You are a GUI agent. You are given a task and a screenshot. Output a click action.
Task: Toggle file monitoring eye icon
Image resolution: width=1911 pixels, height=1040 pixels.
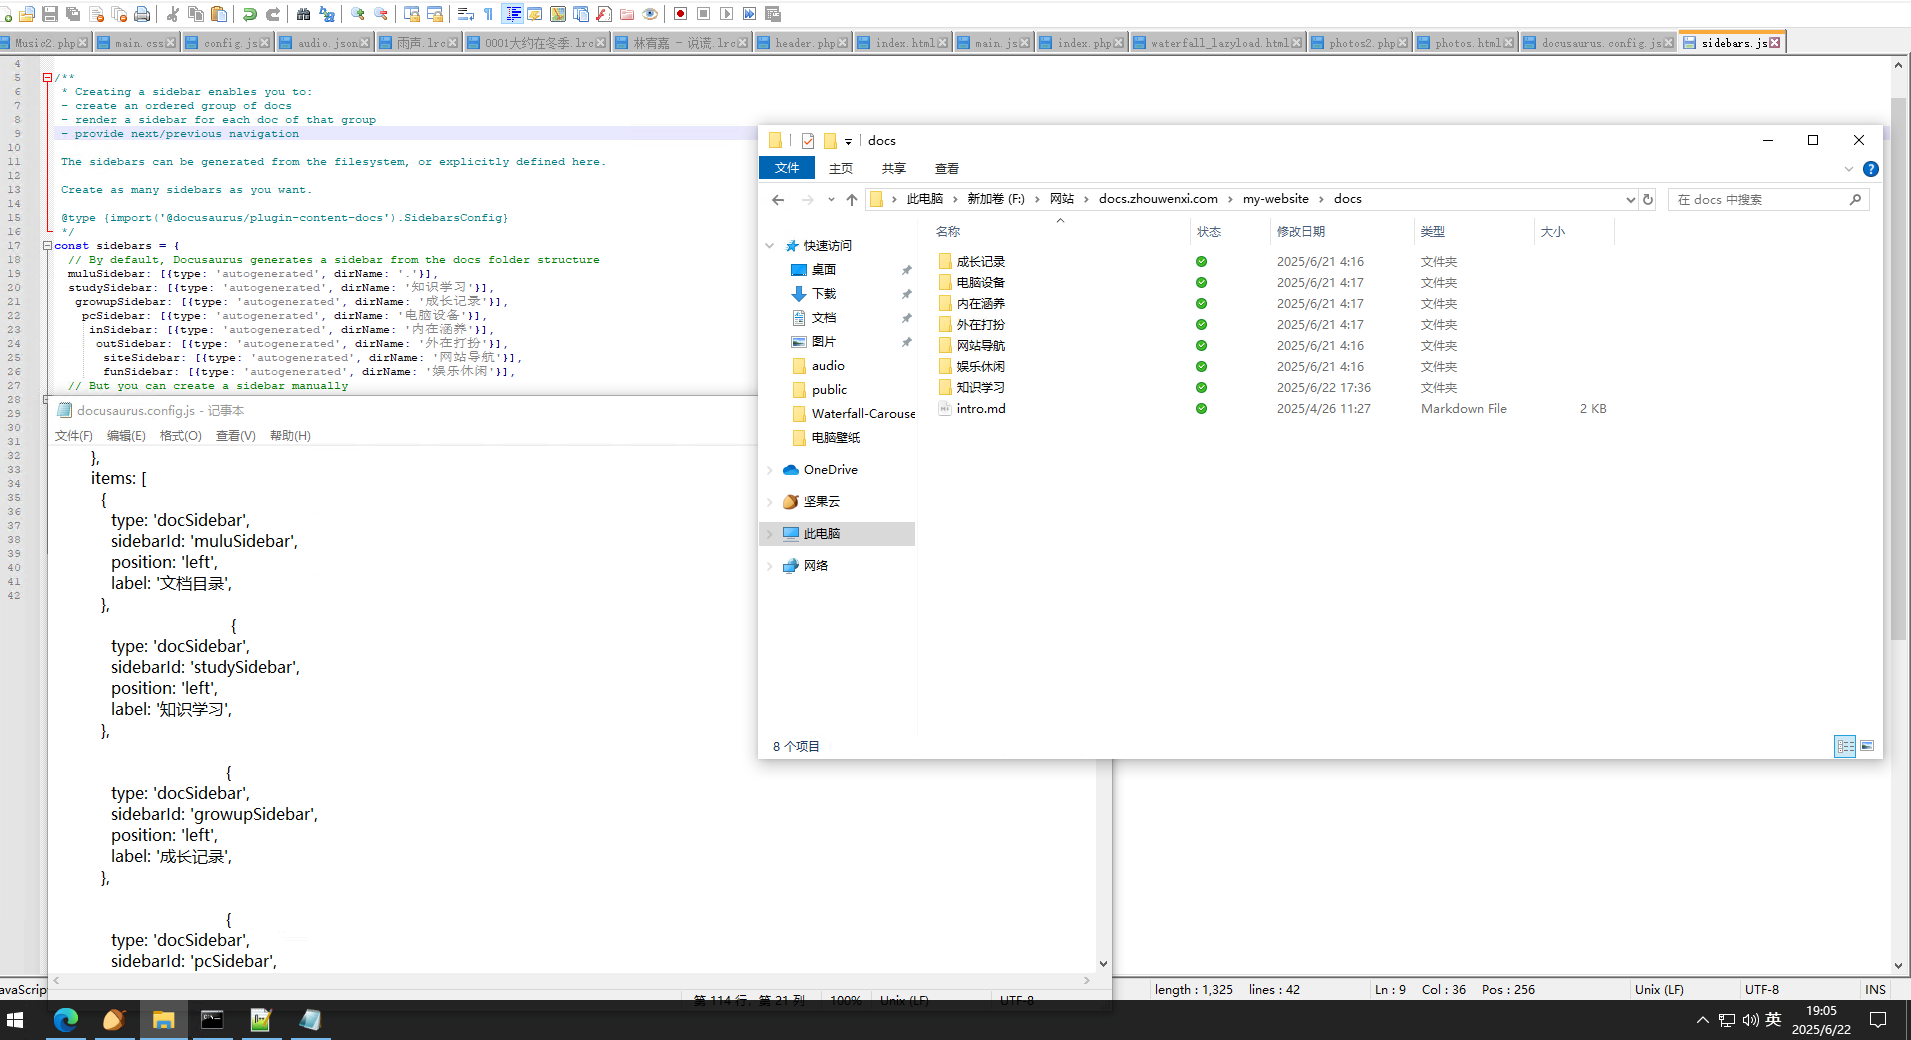click(x=650, y=14)
